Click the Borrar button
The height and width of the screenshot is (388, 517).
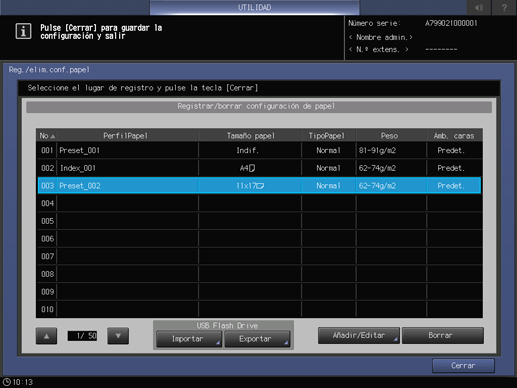coord(443,335)
